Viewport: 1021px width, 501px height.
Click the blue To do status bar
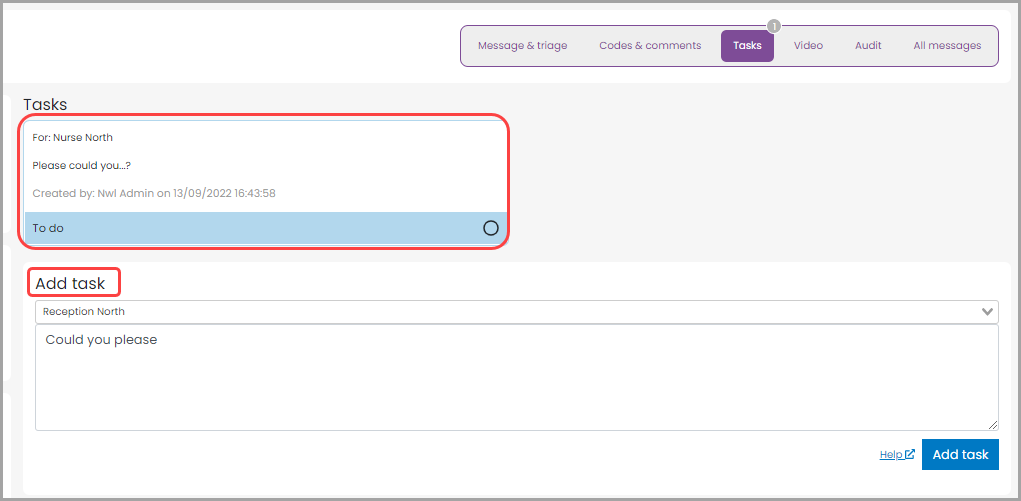tap(250, 228)
